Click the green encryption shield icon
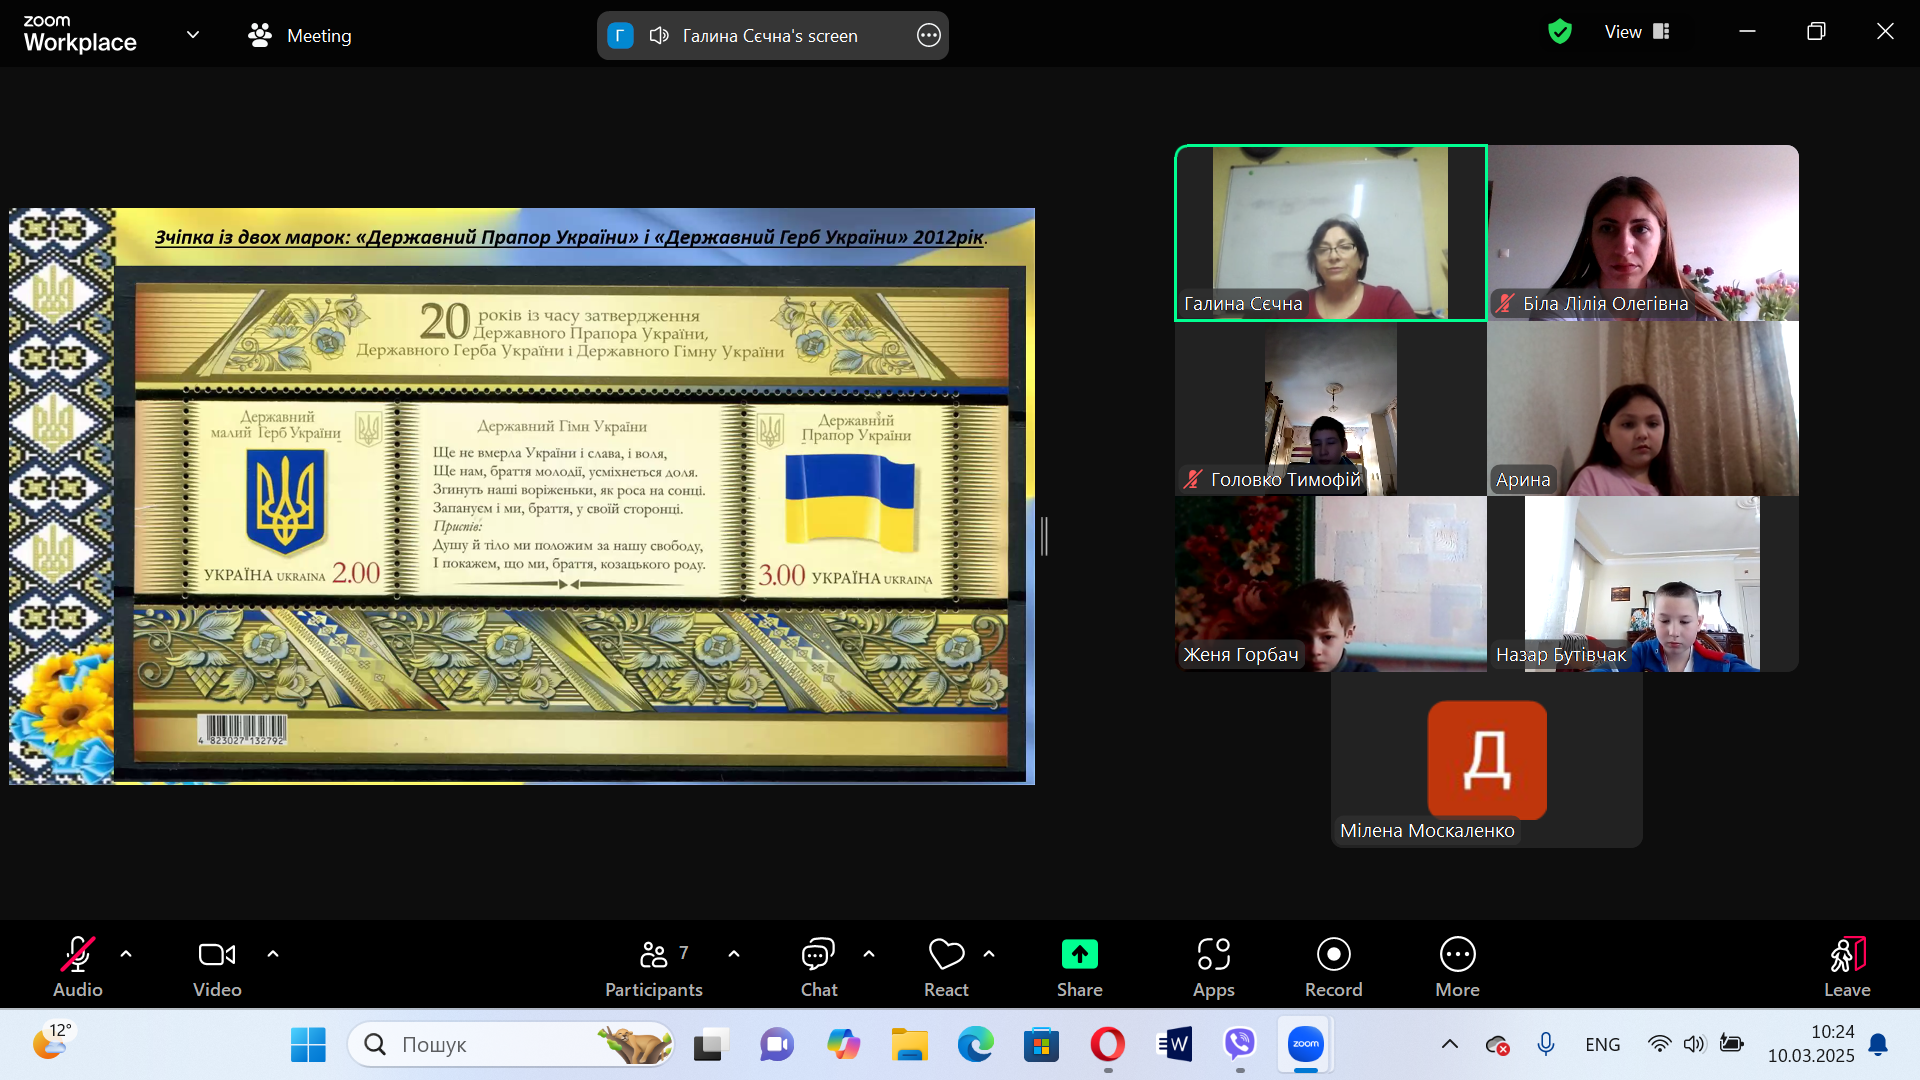Image resolution: width=1920 pixels, height=1080 pixels. point(1560,32)
